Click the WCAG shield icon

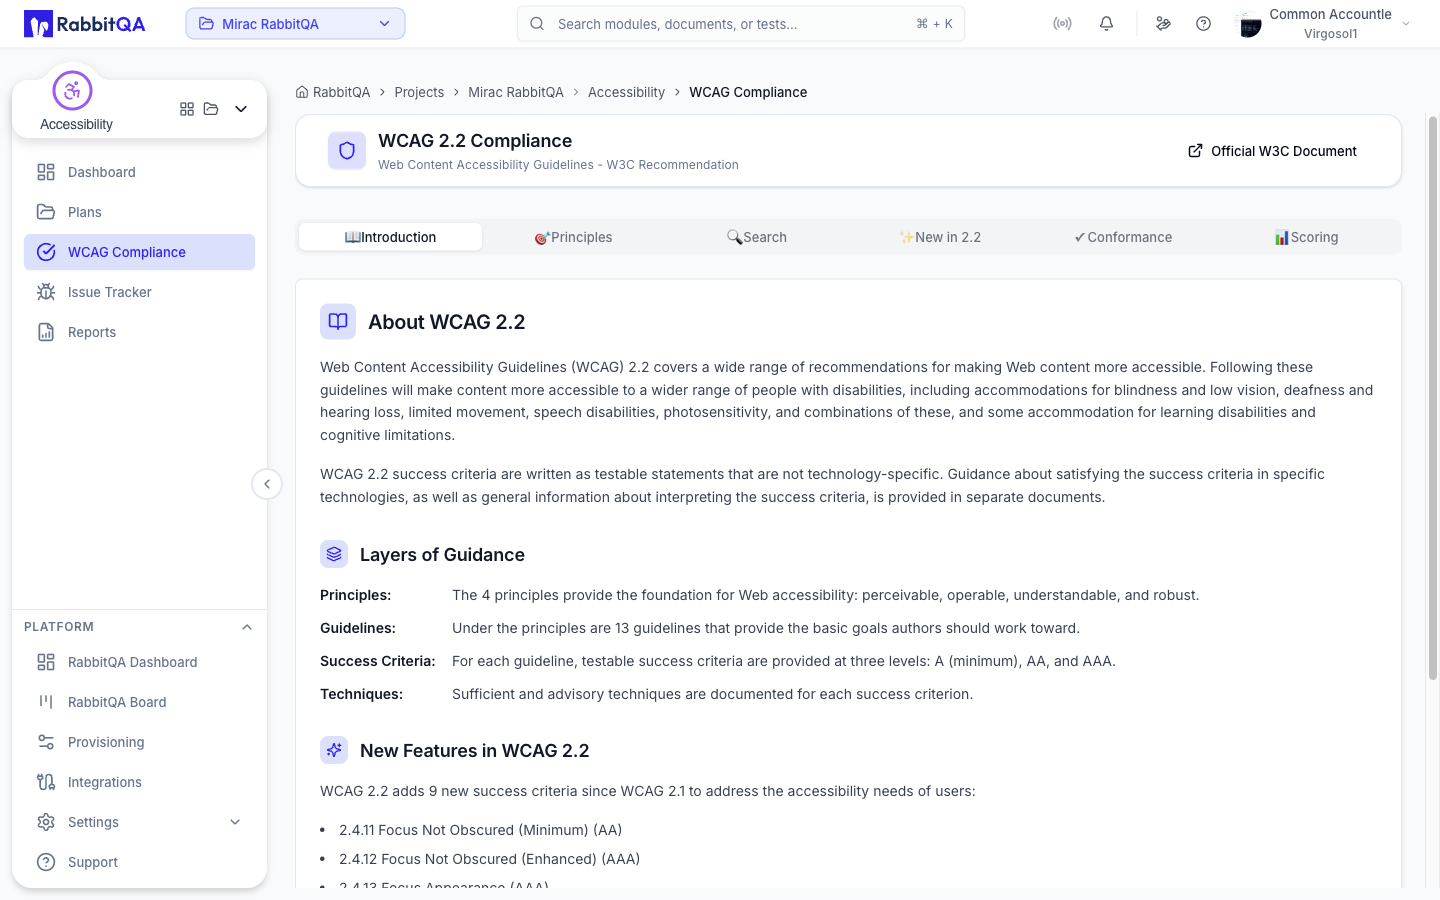(x=347, y=151)
